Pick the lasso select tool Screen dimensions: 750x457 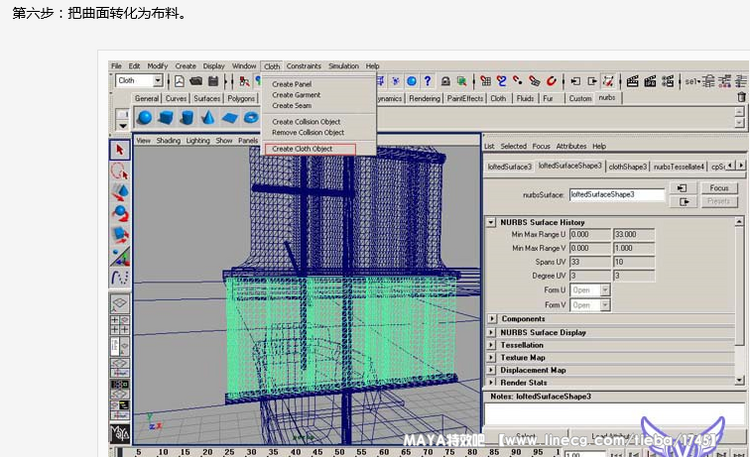pyautogui.click(x=120, y=170)
